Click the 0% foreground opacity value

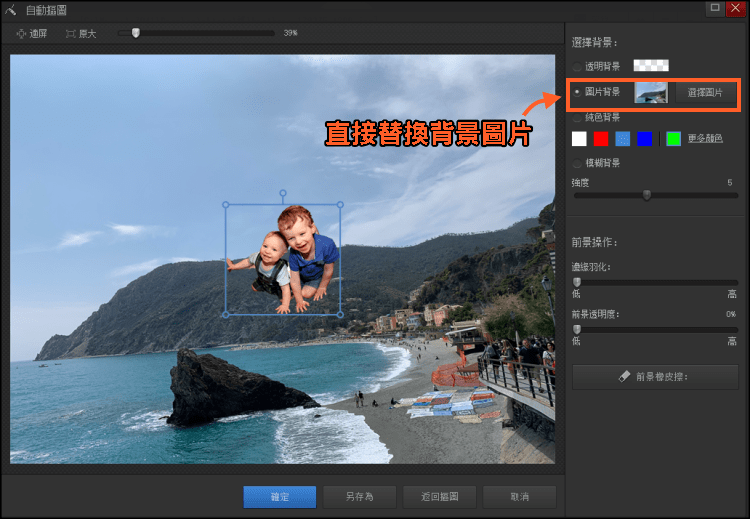coord(731,314)
